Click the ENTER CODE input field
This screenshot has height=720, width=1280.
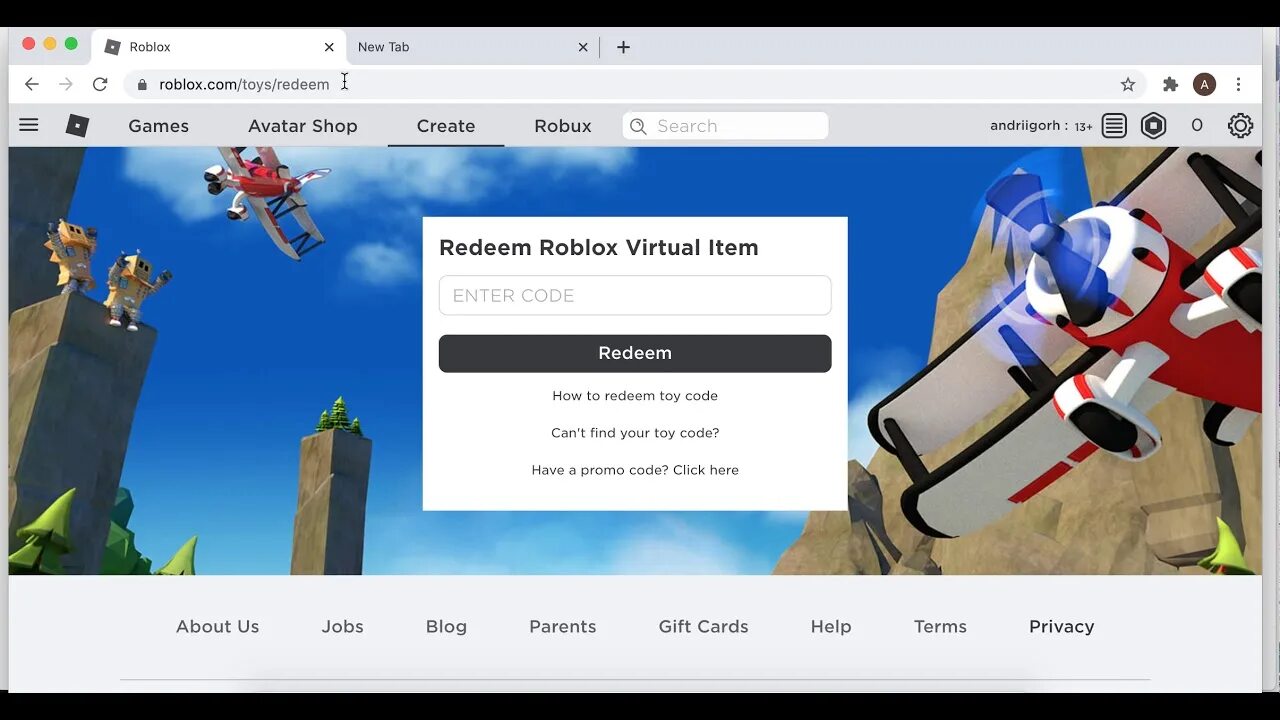click(x=635, y=295)
